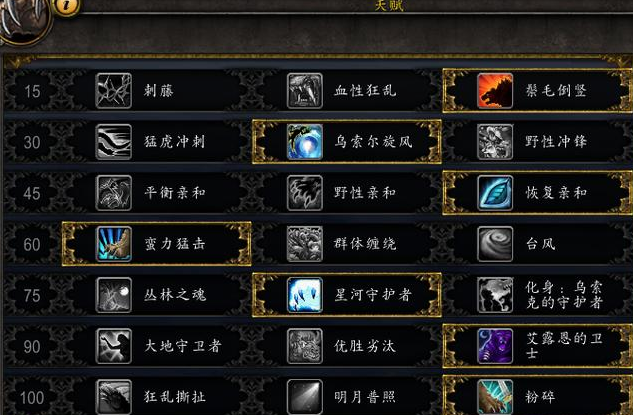Viewport: 633px width, 415px height.
Task: Choose the 星河守护者 talent icon
Action: click(x=305, y=295)
